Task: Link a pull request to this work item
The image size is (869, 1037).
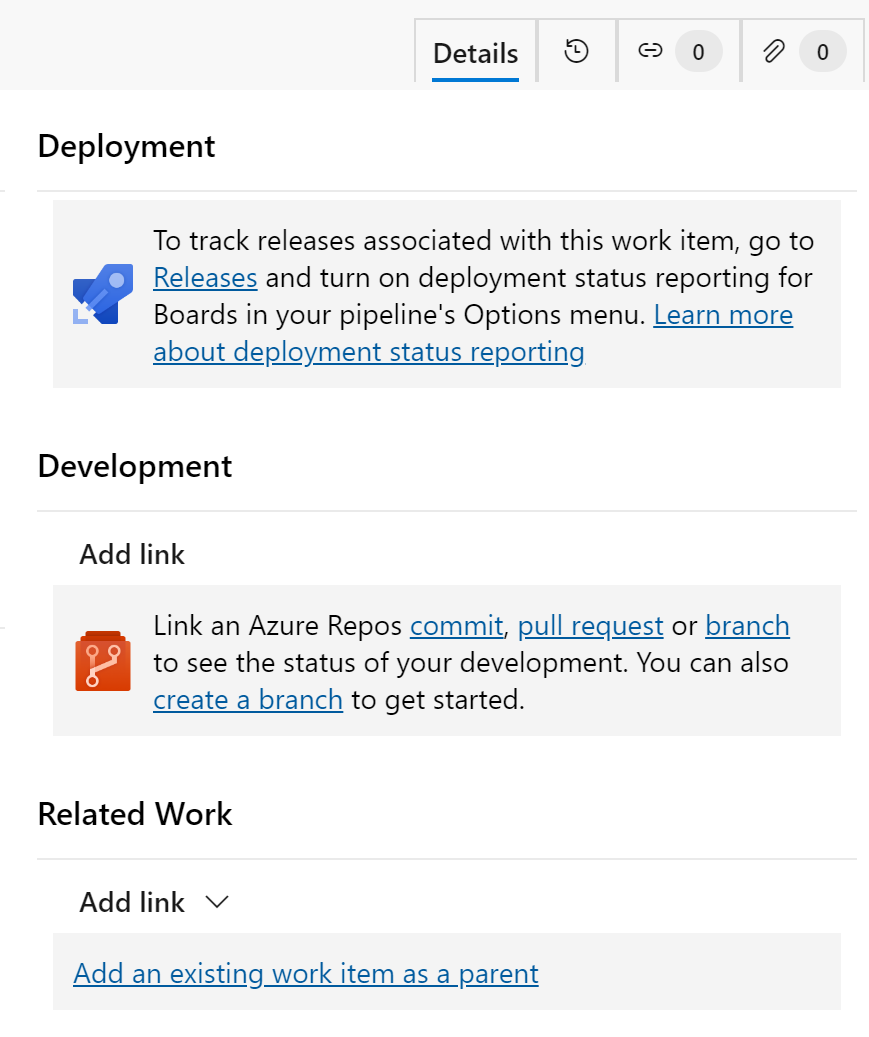Action: point(590,625)
